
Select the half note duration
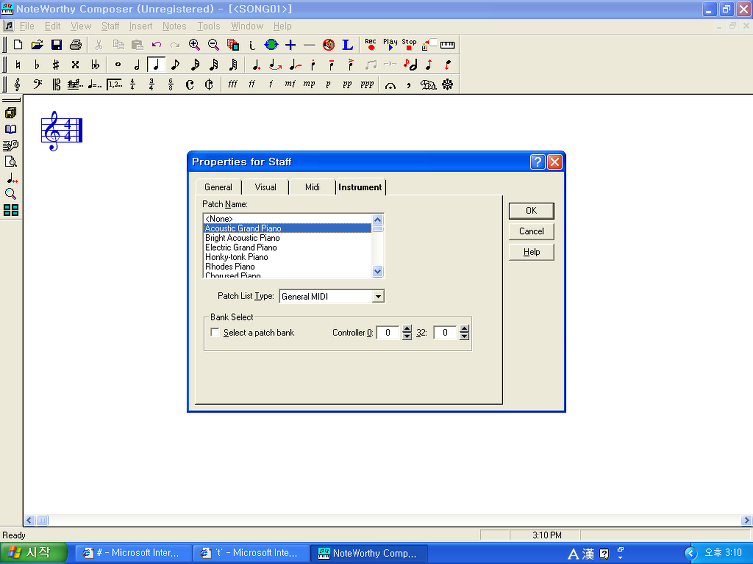tap(137, 64)
